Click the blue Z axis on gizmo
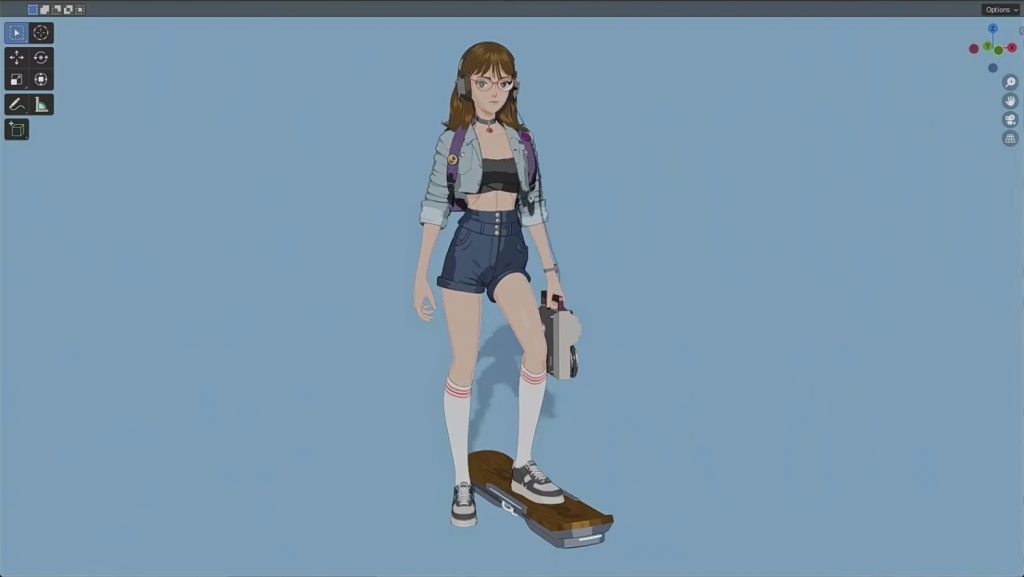Screen dimensions: 1024x577 [993, 29]
